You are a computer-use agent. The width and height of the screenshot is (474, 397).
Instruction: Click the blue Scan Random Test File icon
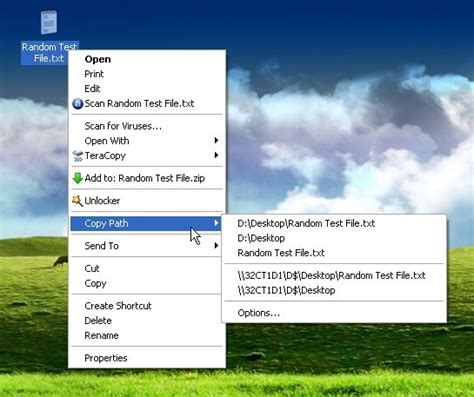(x=77, y=104)
